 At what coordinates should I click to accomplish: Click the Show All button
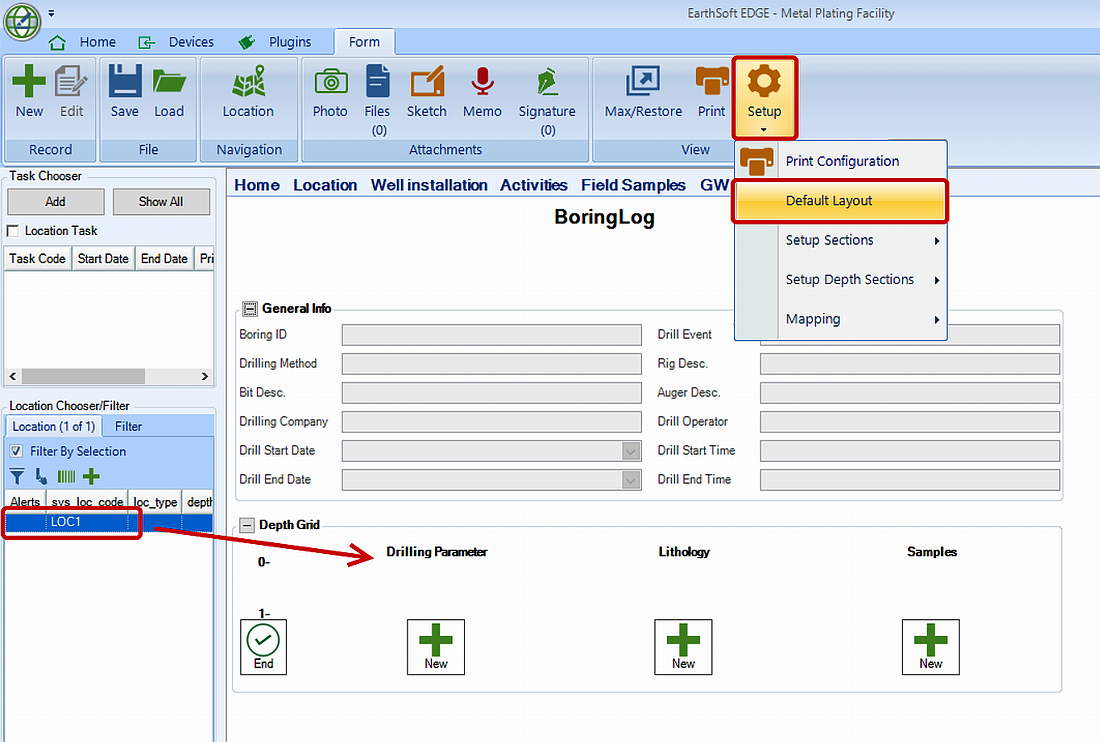point(161,202)
